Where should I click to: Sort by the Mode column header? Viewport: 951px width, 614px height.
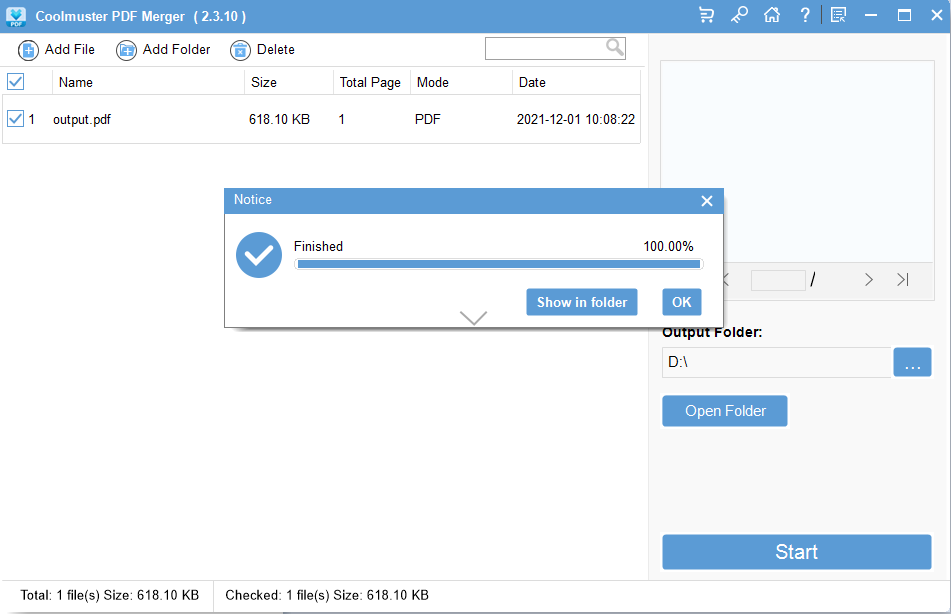[x=462, y=83]
